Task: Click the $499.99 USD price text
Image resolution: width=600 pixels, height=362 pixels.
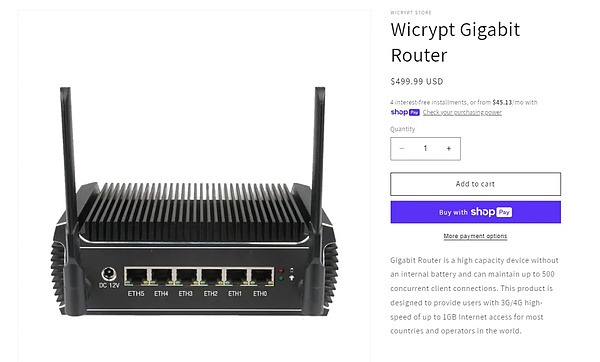Action: tap(417, 82)
